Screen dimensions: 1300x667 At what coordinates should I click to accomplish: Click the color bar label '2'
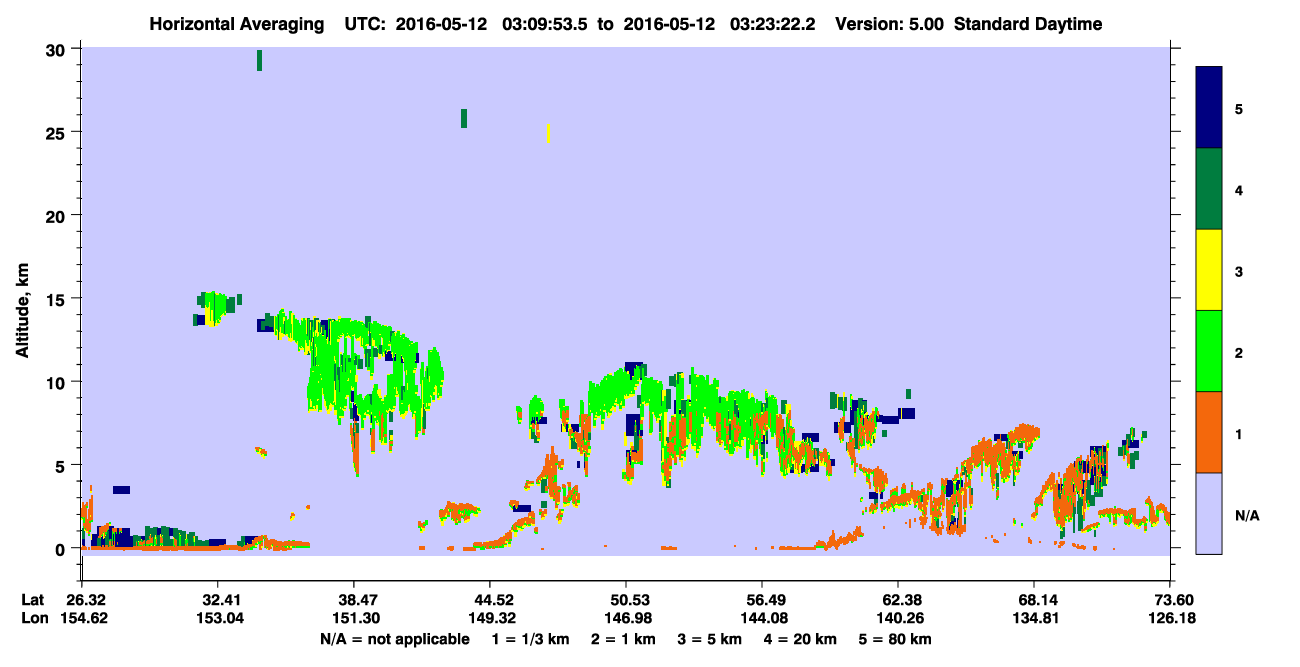(x=1239, y=352)
